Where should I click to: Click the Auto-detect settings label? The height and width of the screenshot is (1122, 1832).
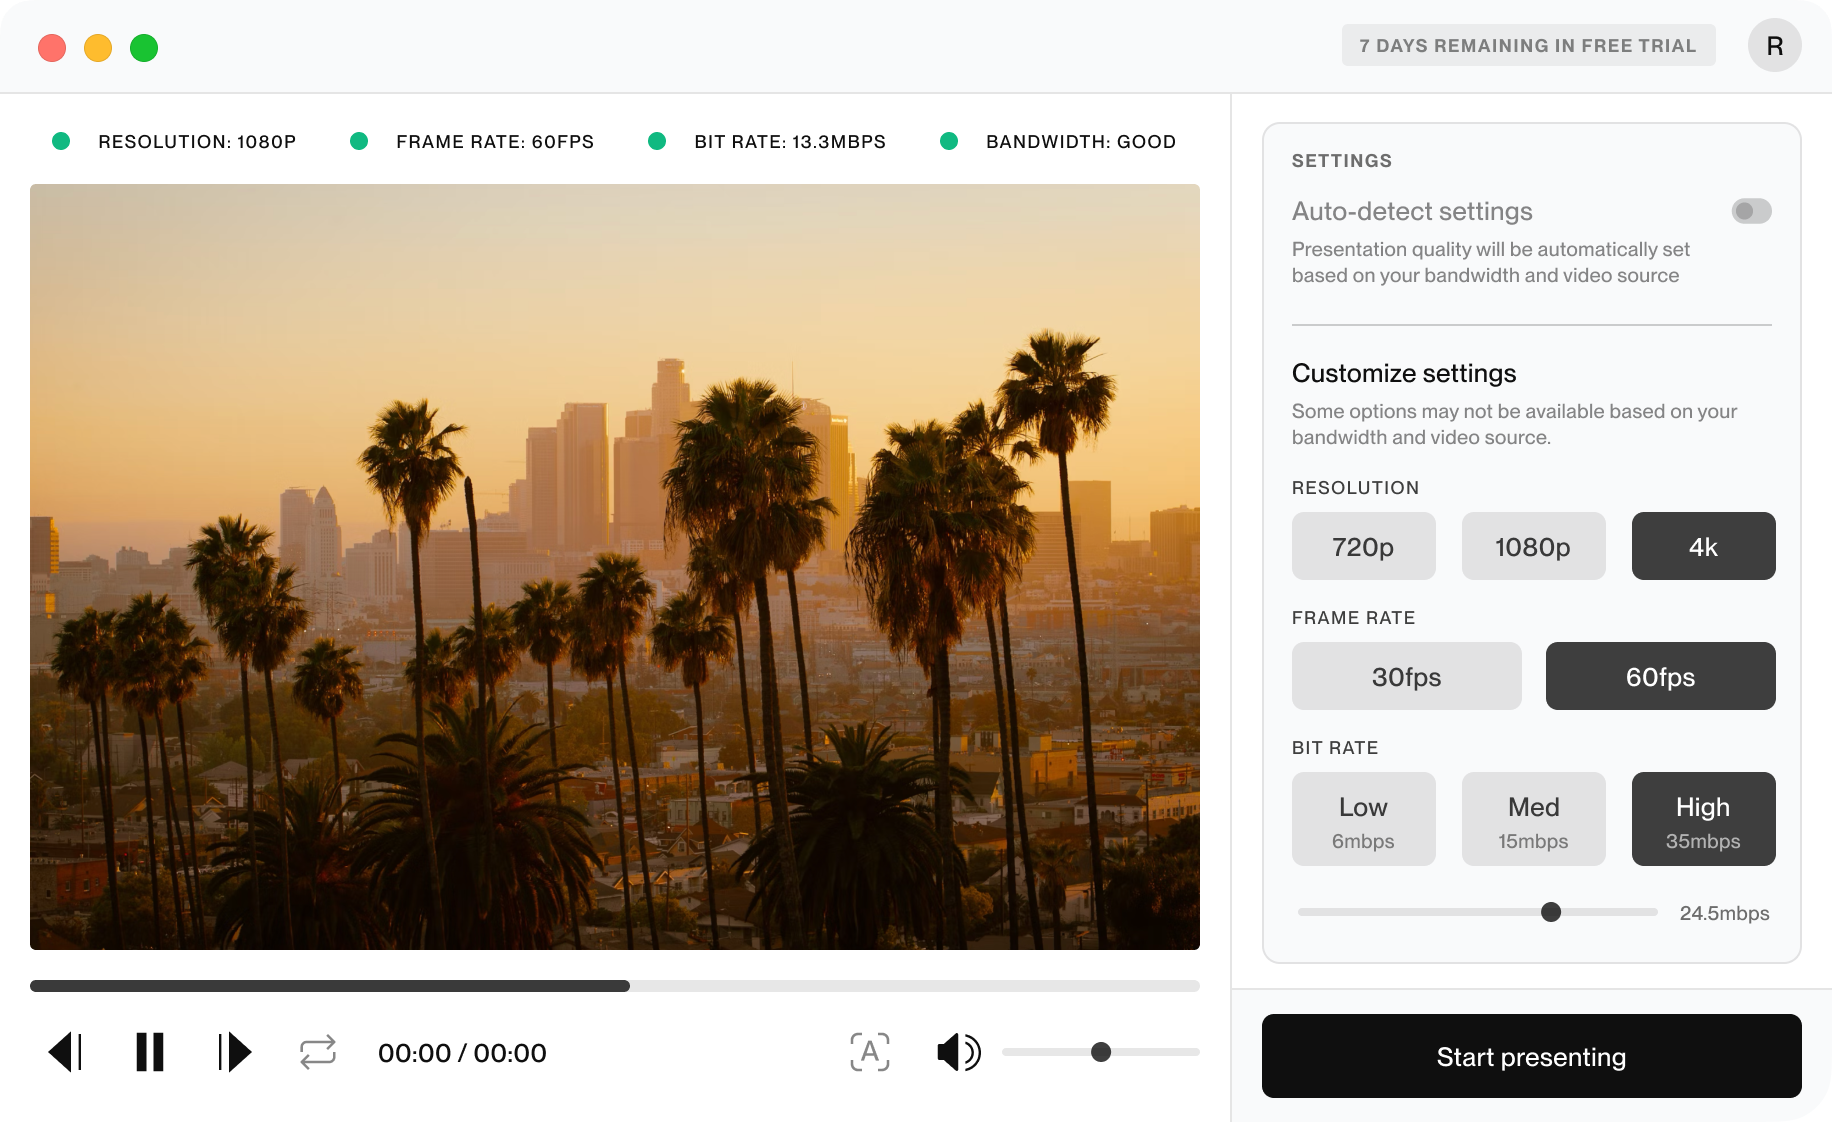(x=1412, y=211)
